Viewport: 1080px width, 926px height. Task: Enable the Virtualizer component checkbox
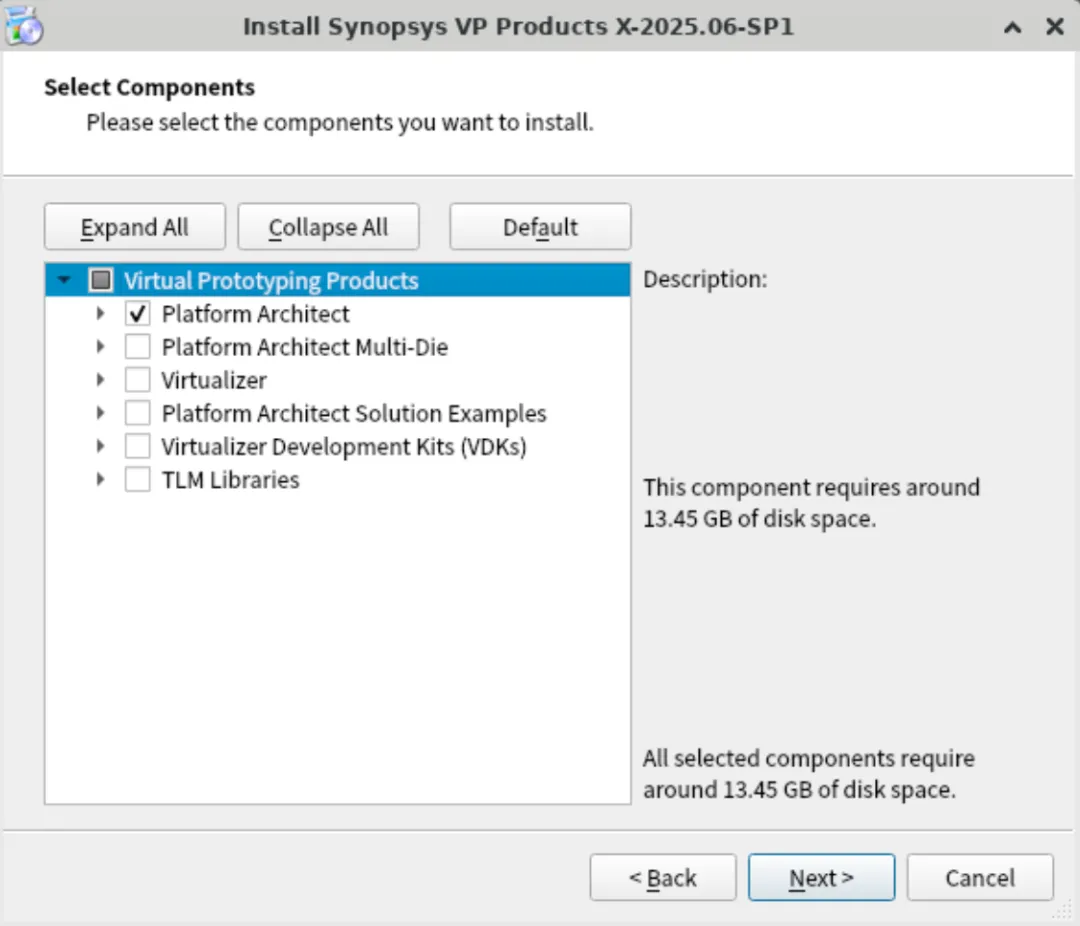[138, 380]
